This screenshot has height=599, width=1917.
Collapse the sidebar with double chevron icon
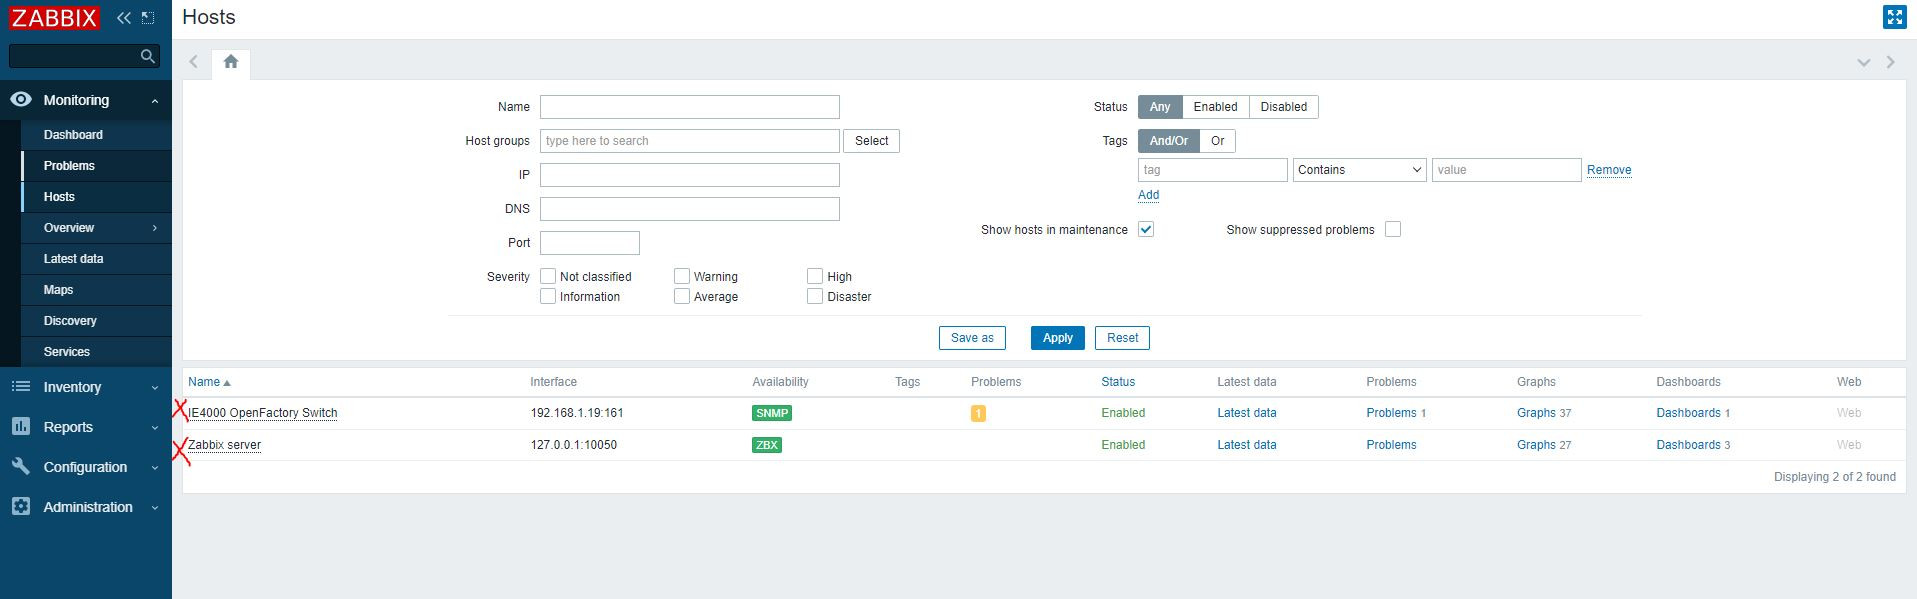[124, 18]
